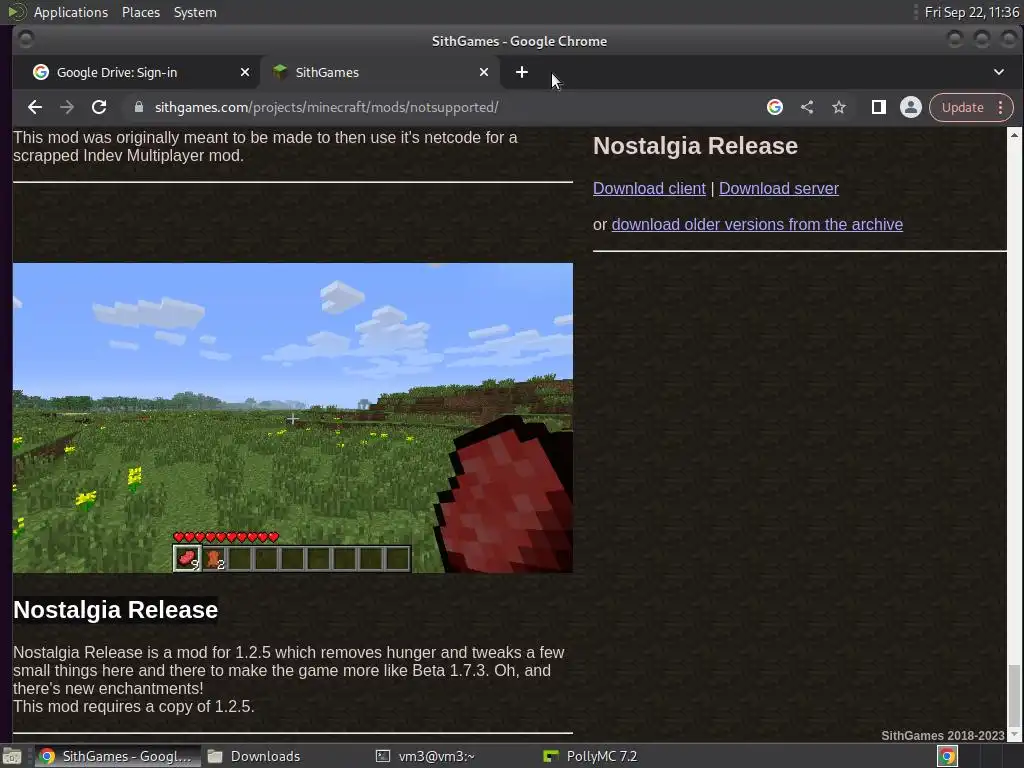Switch to SithGames Chrome taskbar entry
Screen dimensions: 1024x768
pyautogui.click(x=118, y=756)
